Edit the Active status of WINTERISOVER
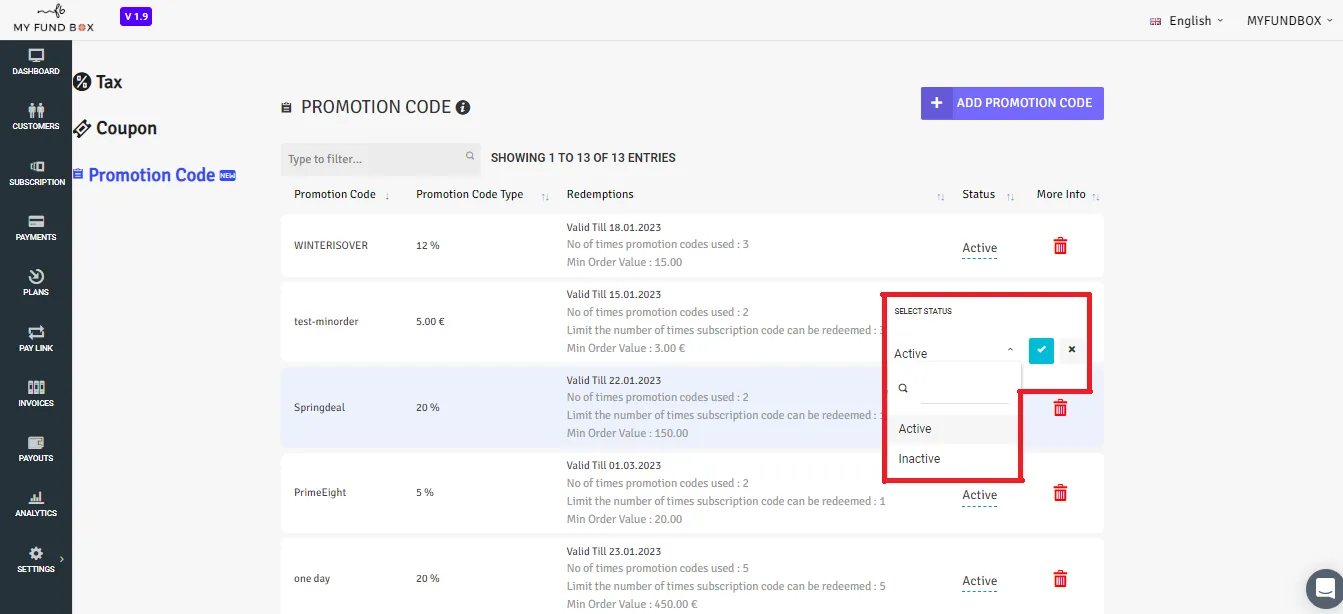This screenshot has width=1343, height=614. pos(980,248)
